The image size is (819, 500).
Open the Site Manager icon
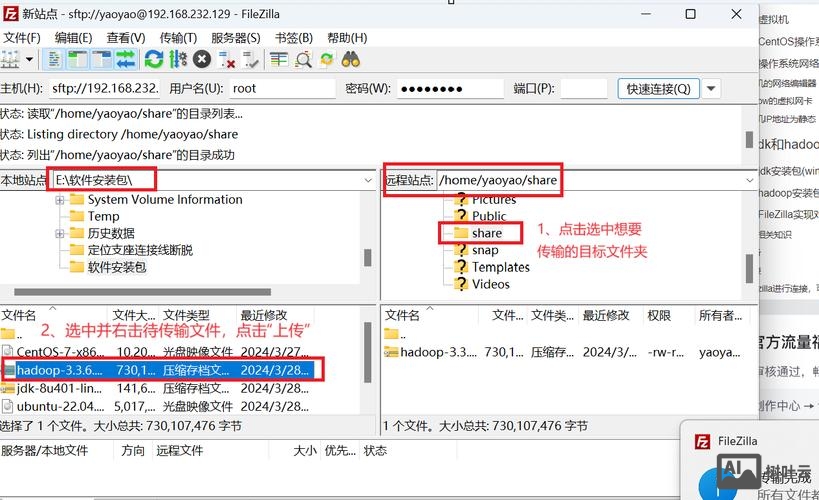[9, 60]
